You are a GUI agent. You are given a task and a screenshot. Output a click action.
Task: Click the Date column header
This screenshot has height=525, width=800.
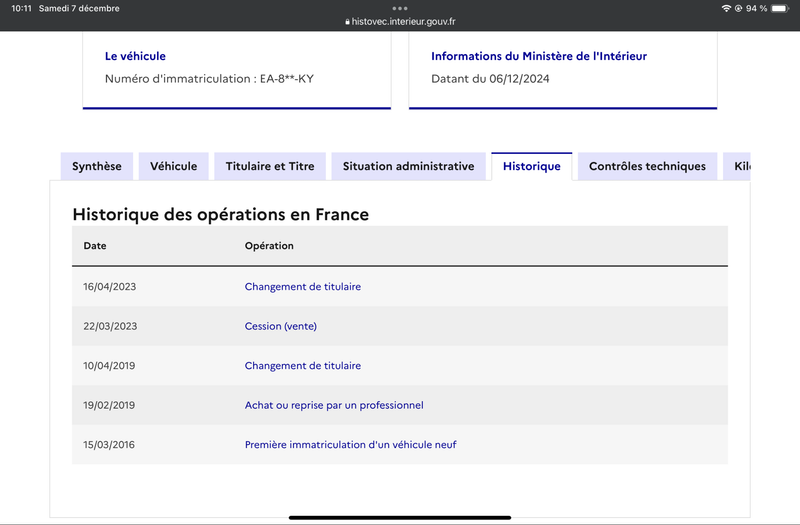(95, 246)
